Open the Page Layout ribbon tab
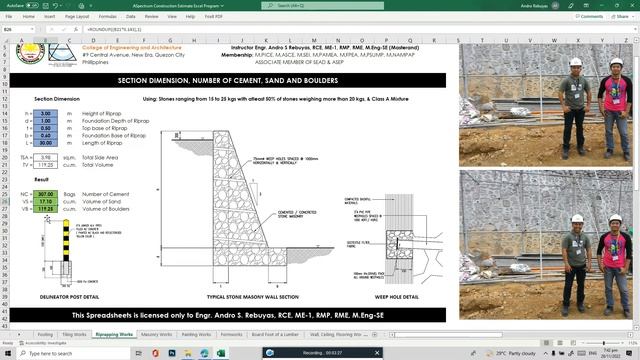Viewport: 640px width, 360px height. 77,17
